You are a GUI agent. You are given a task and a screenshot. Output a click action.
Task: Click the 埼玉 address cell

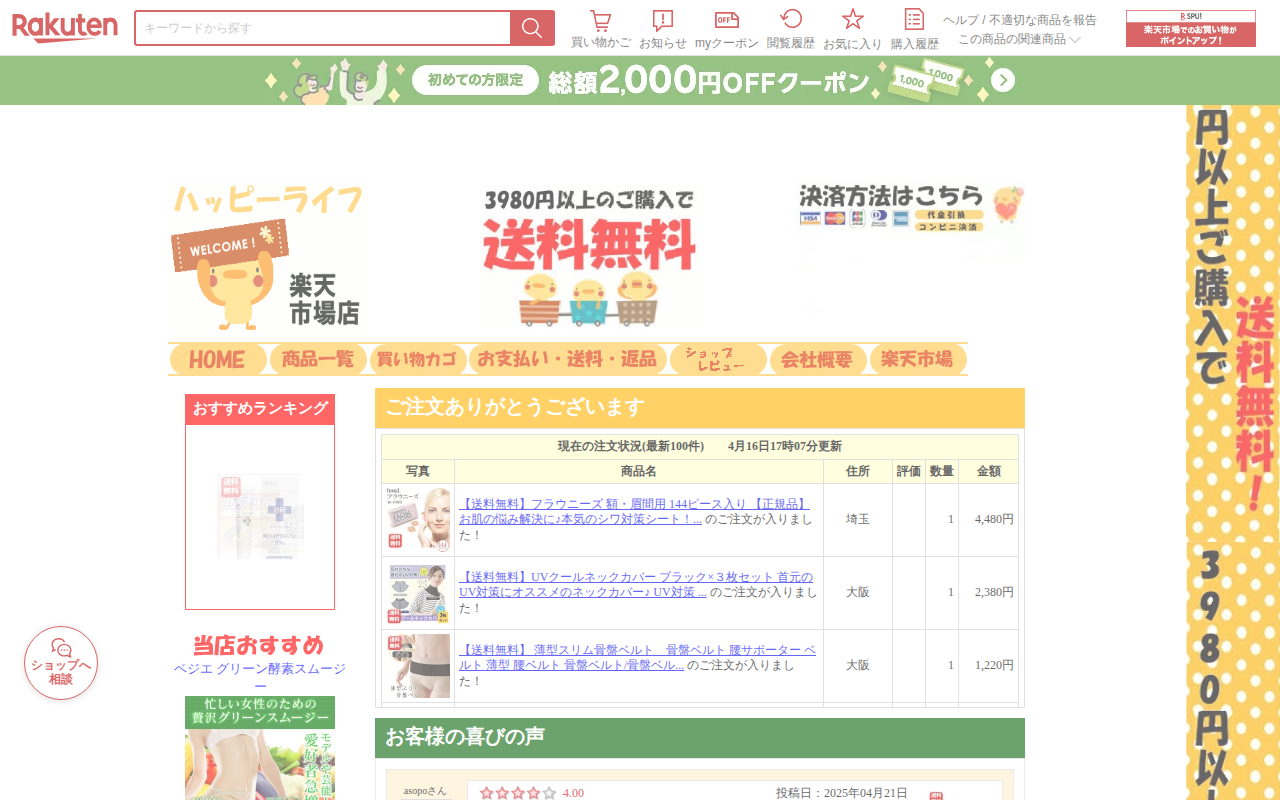(x=858, y=520)
